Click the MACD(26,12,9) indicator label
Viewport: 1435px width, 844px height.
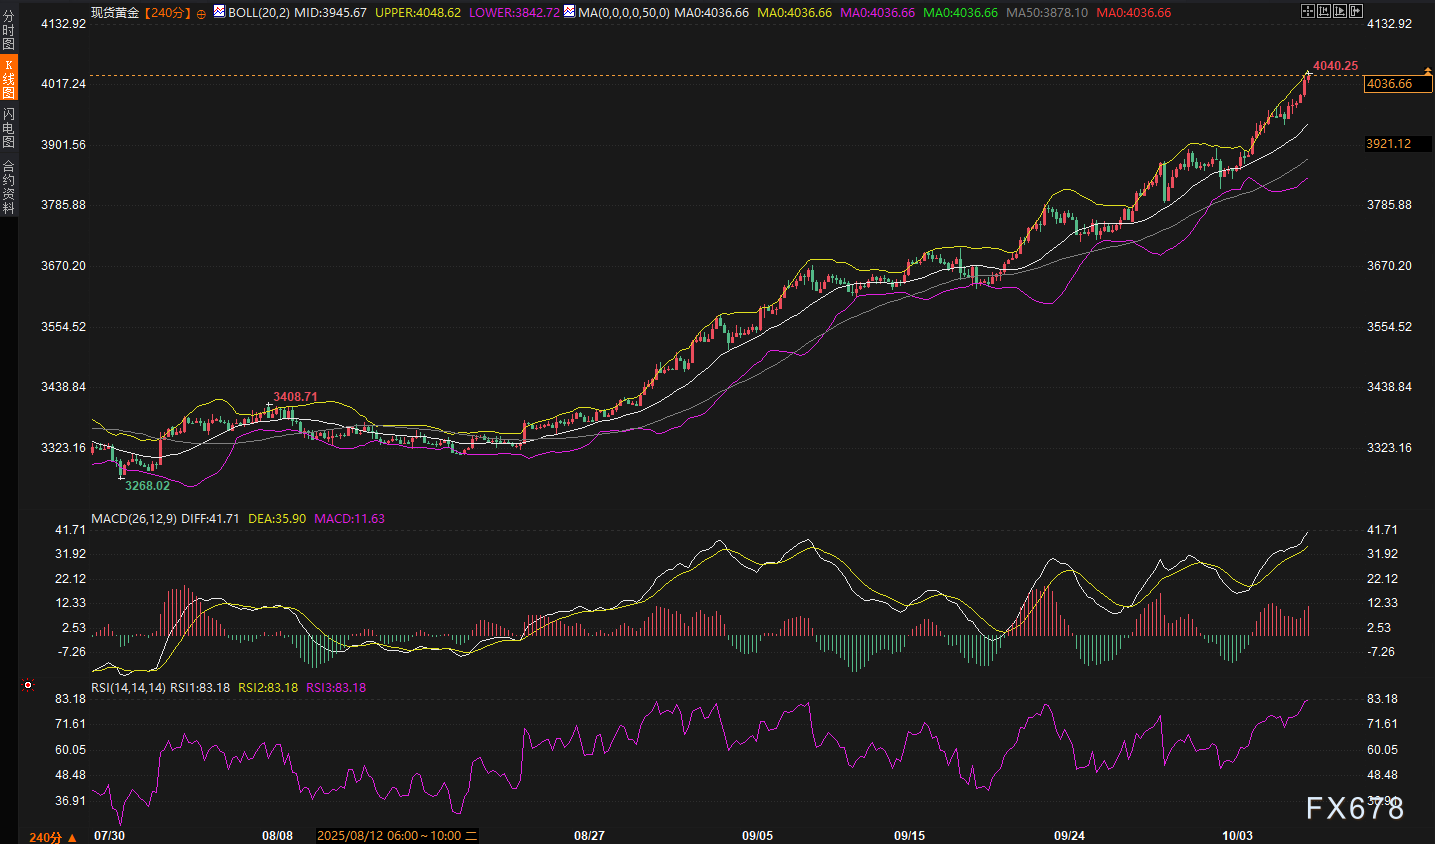point(133,519)
